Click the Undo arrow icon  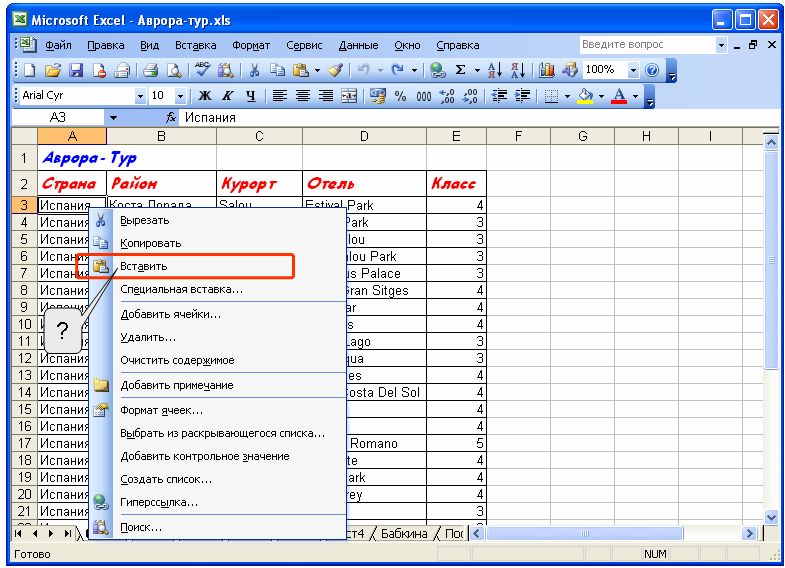click(363, 71)
